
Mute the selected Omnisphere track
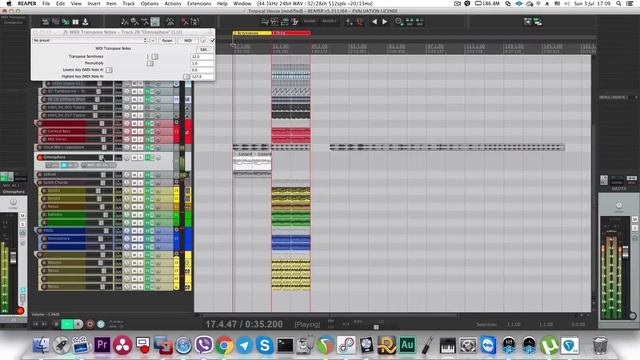(x=134, y=157)
